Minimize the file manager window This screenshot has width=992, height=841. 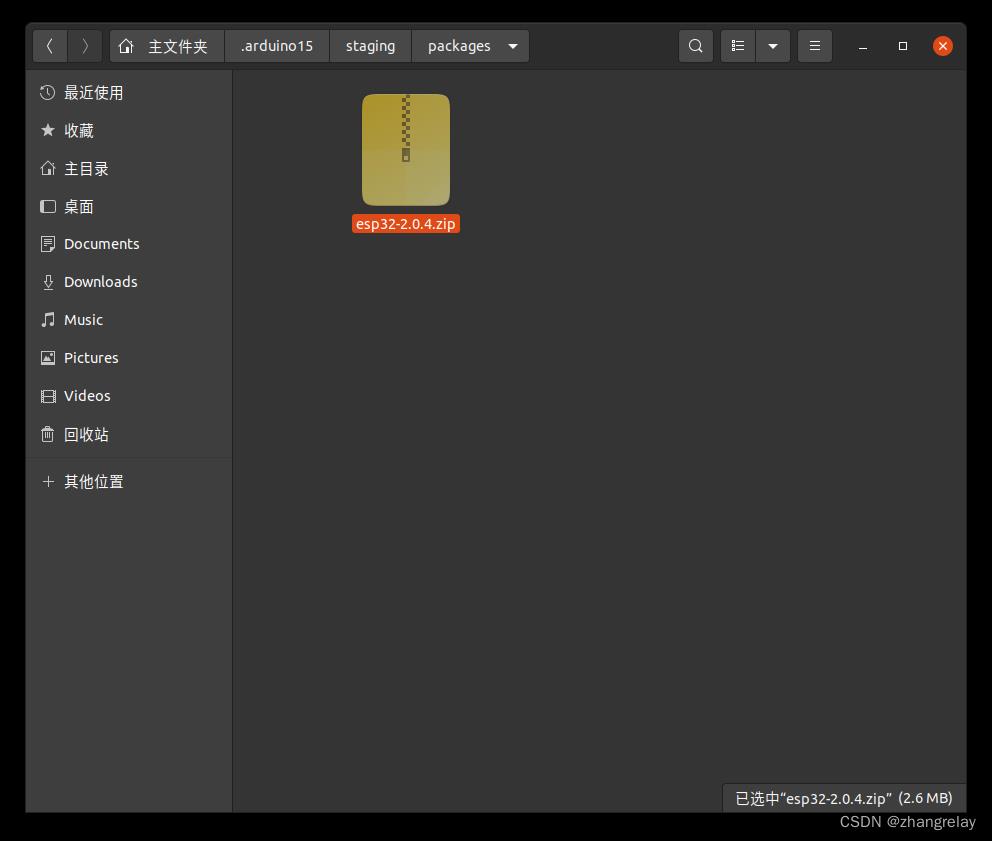862,46
